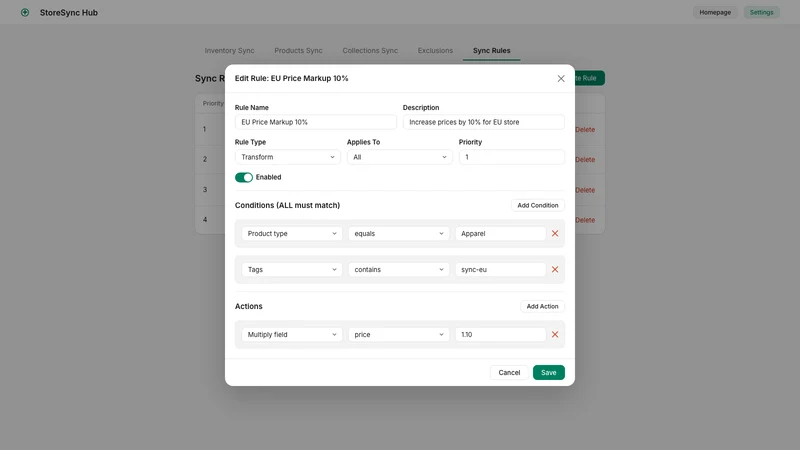This screenshot has width=800, height=450.
Task: Open the Product type field dropdown
Action: (x=292, y=234)
